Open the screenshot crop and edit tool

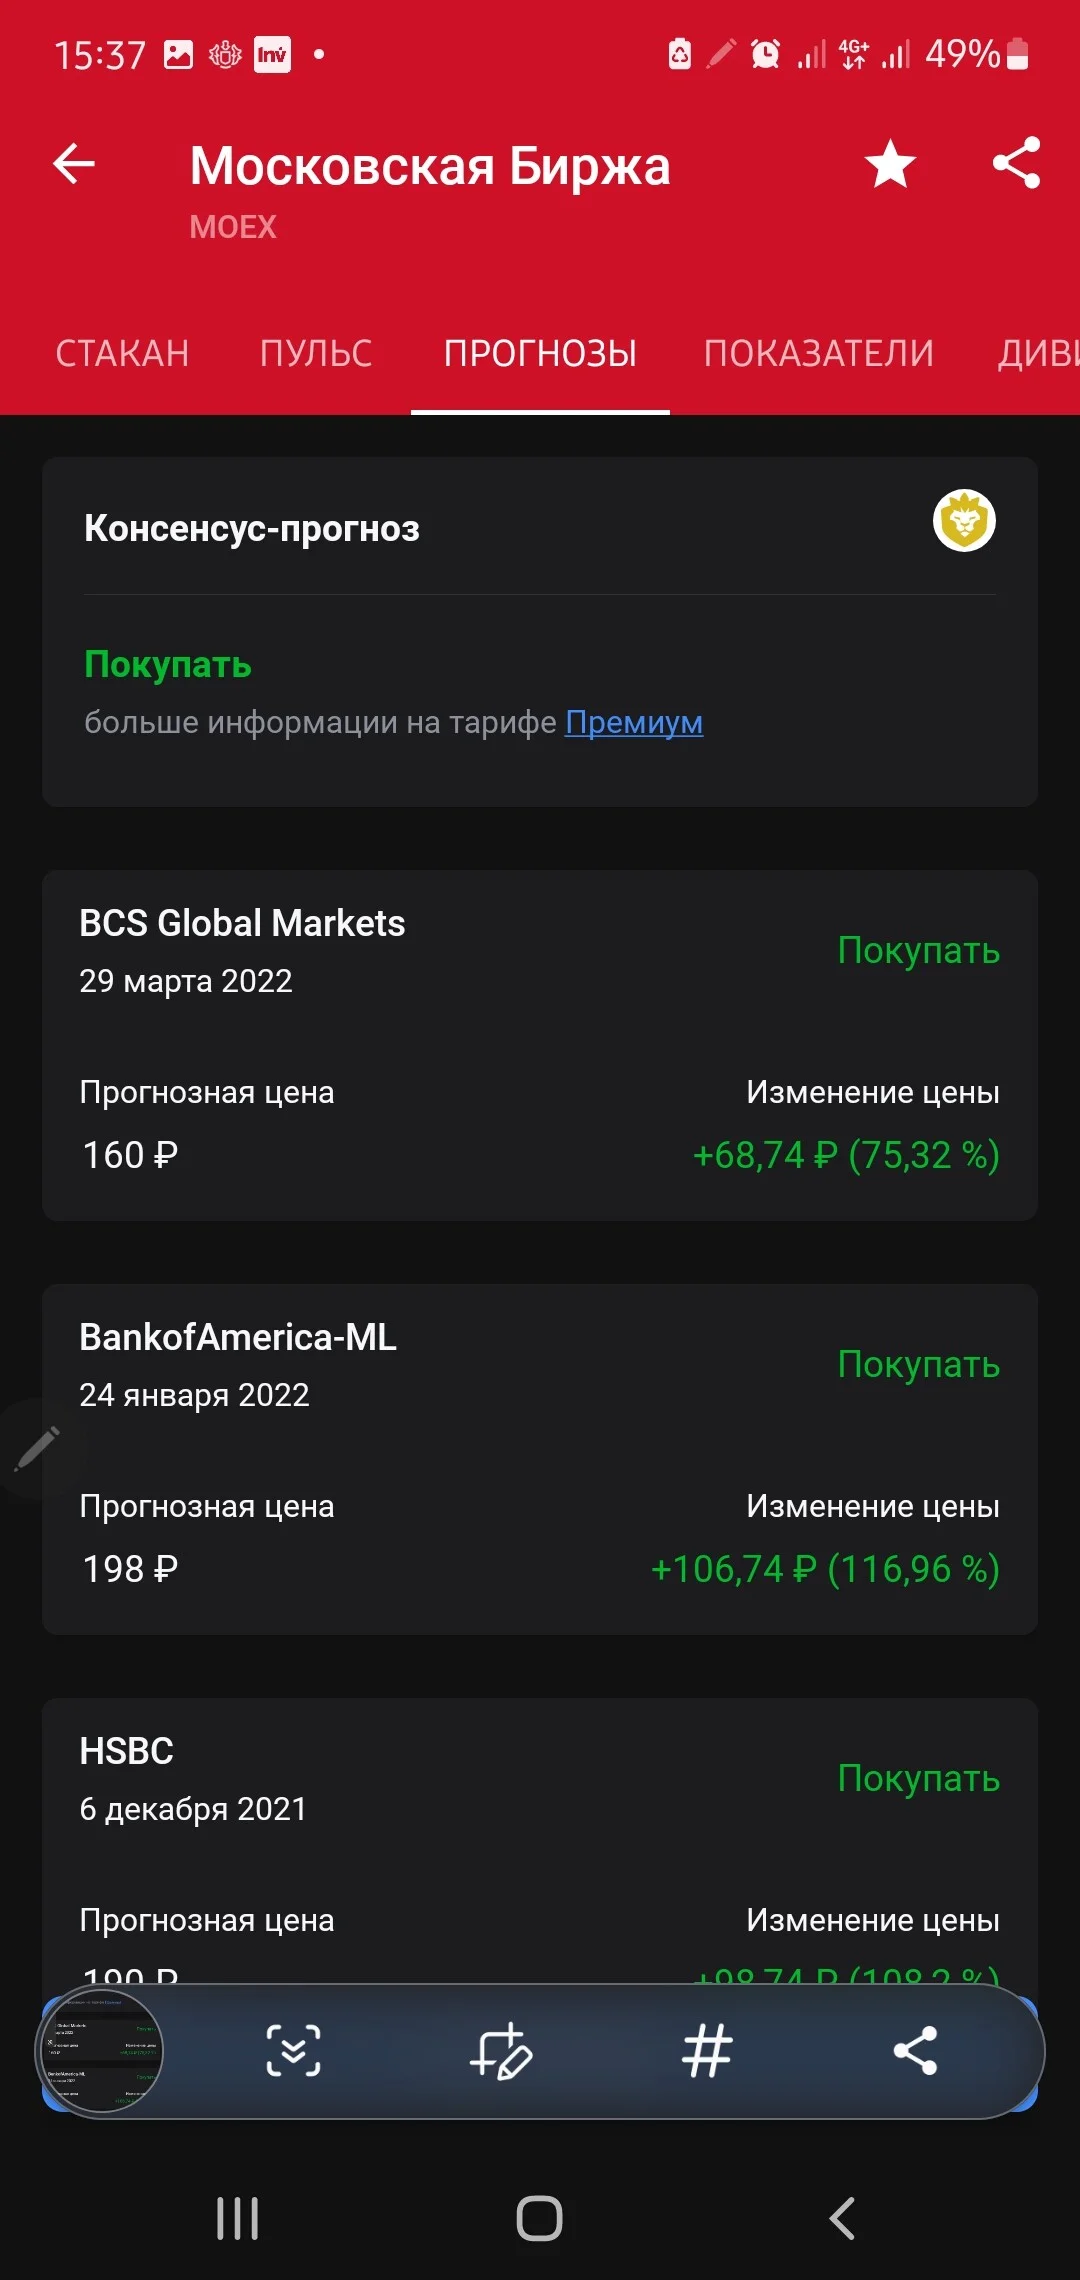pos(501,2050)
